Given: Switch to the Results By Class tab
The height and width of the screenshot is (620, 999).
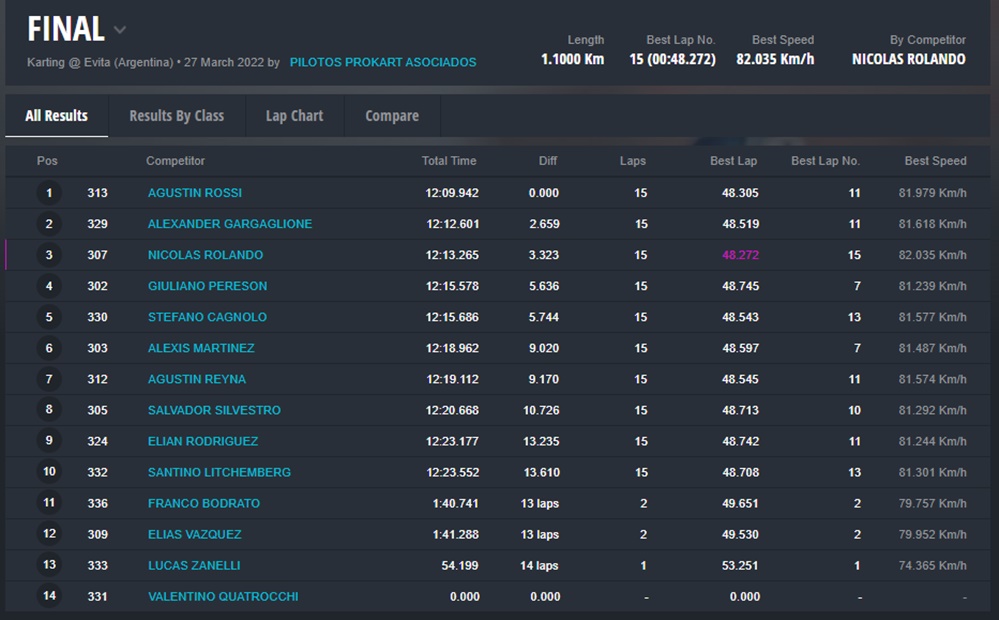Looking at the screenshot, I should pyautogui.click(x=176, y=116).
